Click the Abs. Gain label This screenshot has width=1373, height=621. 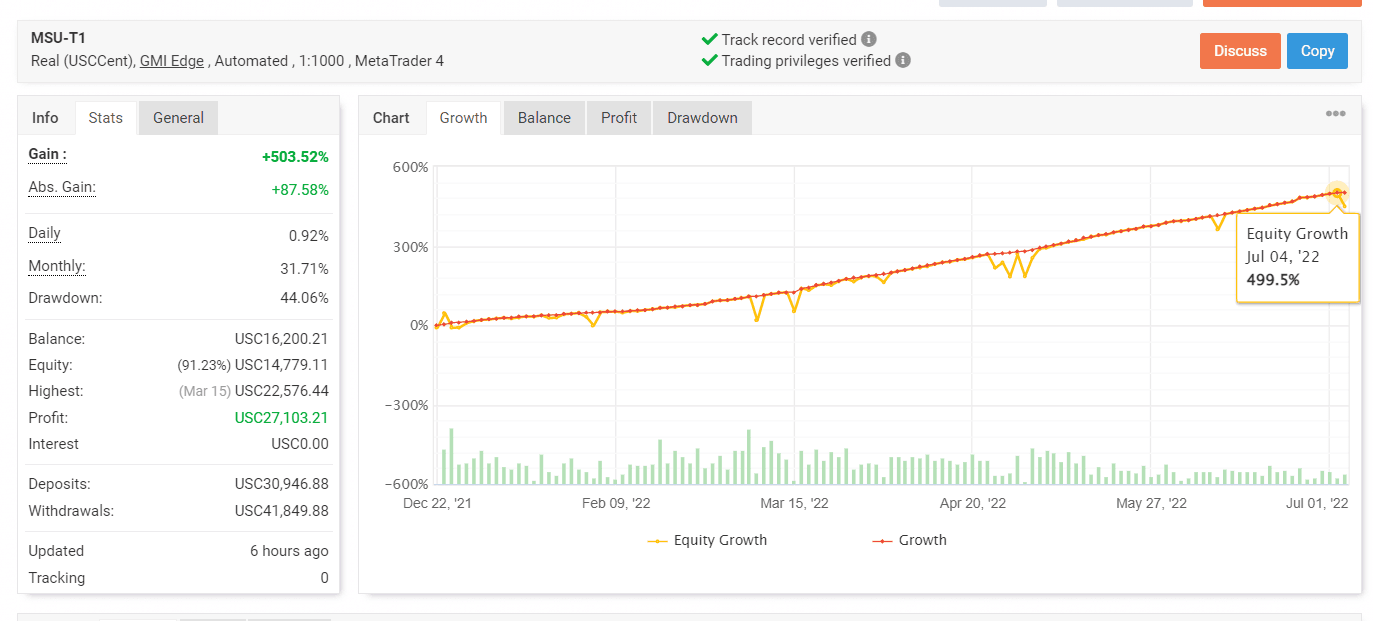click(x=62, y=188)
